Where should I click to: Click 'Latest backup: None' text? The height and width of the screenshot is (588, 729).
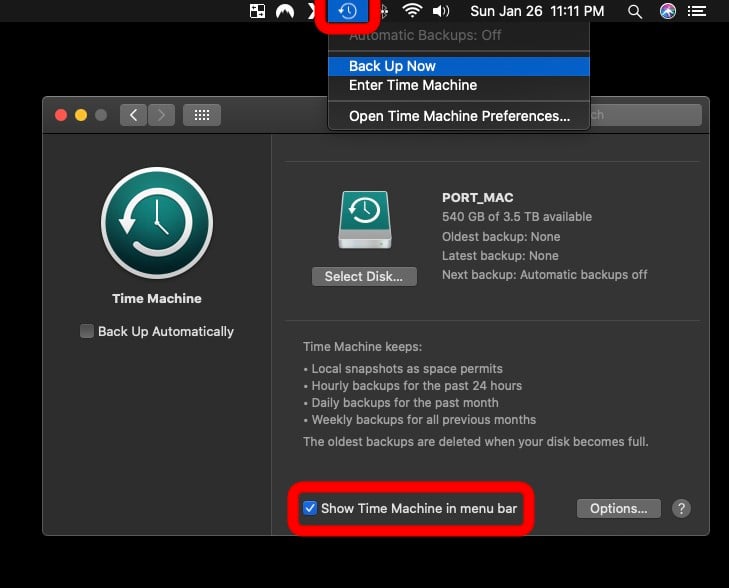click(500, 256)
